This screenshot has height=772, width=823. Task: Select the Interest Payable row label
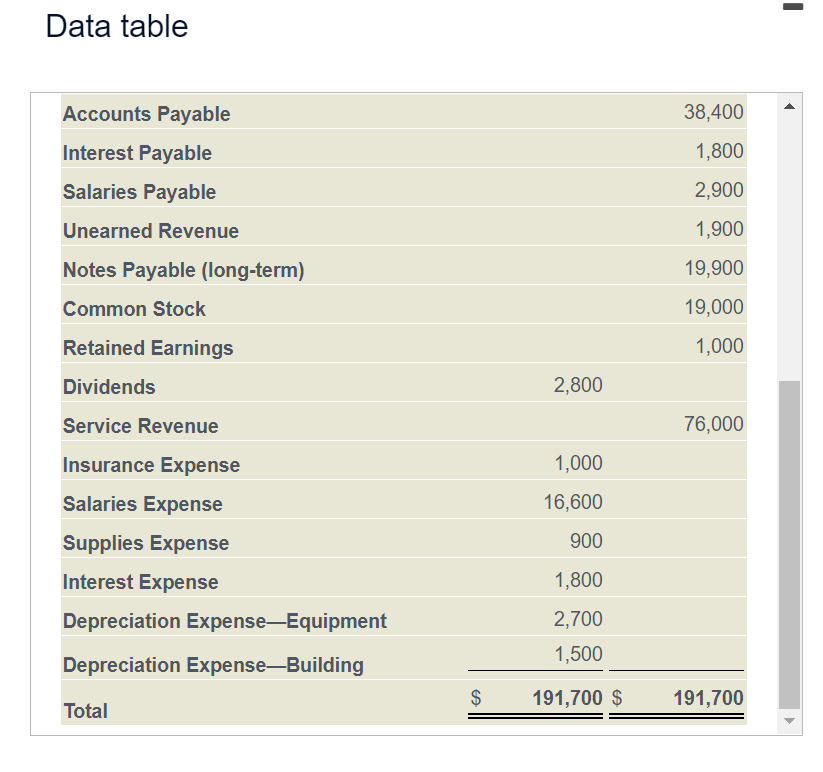click(137, 153)
